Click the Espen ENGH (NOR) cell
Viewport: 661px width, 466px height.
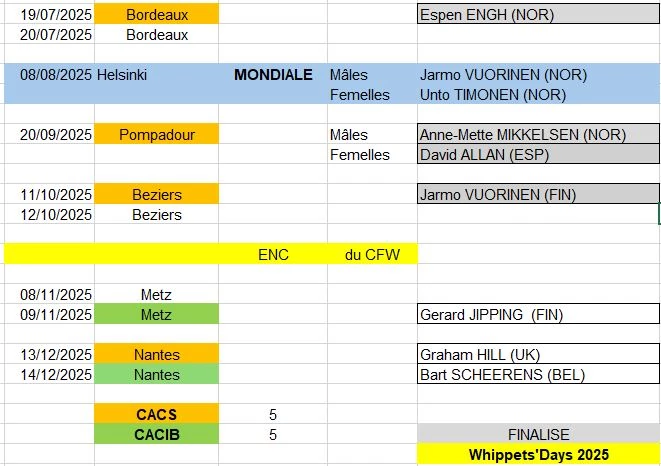[538, 14]
